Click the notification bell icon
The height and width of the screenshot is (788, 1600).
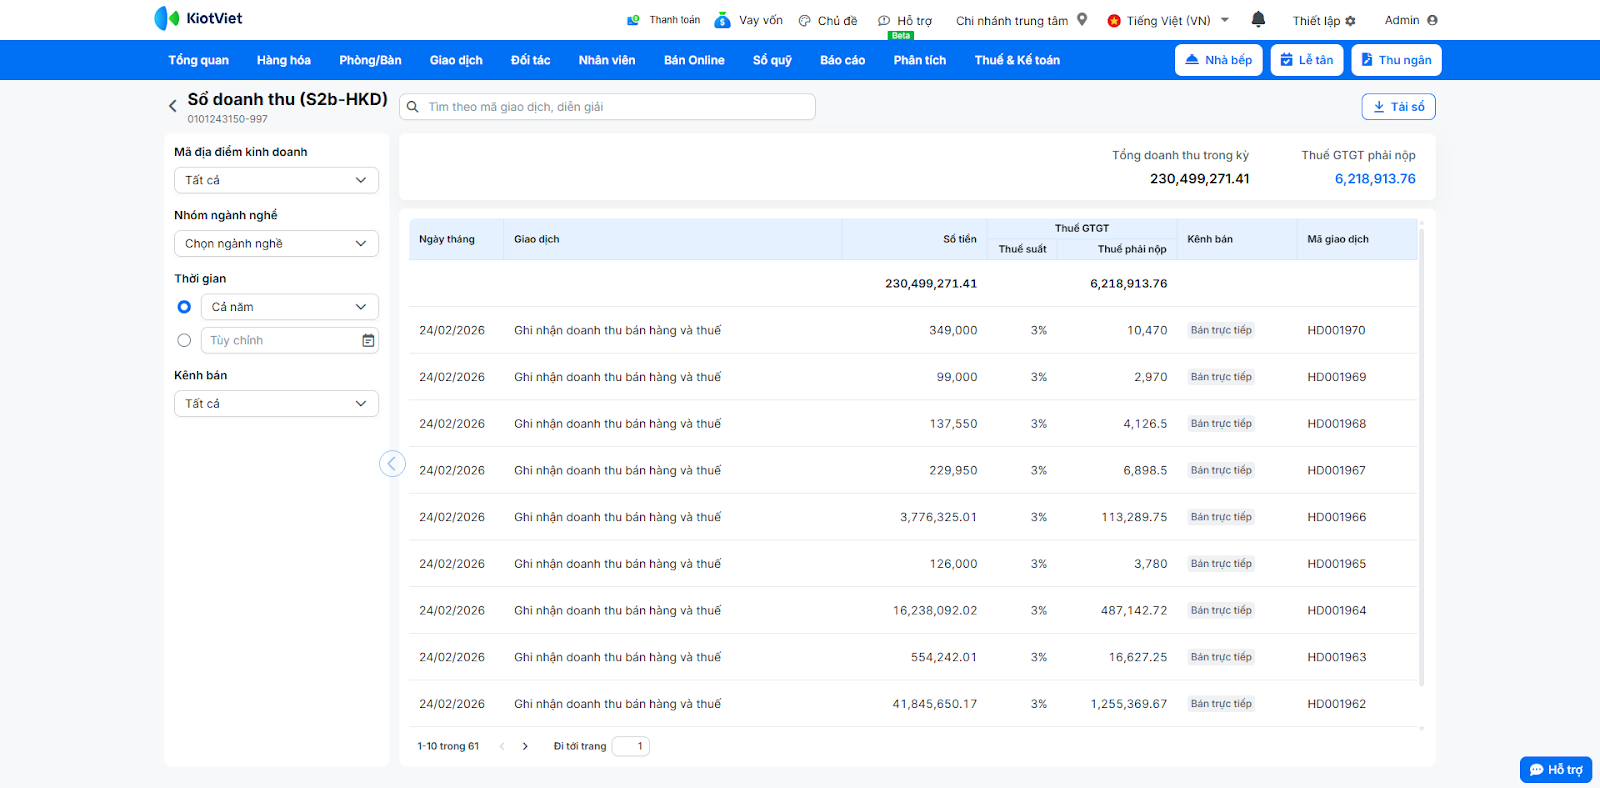[x=1258, y=19]
